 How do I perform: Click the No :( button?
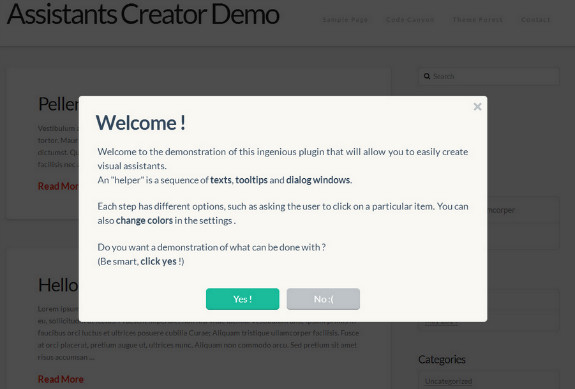(x=323, y=299)
